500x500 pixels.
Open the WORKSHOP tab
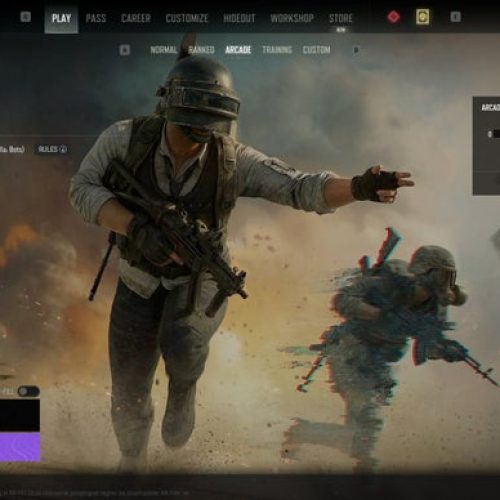pos(292,18)
